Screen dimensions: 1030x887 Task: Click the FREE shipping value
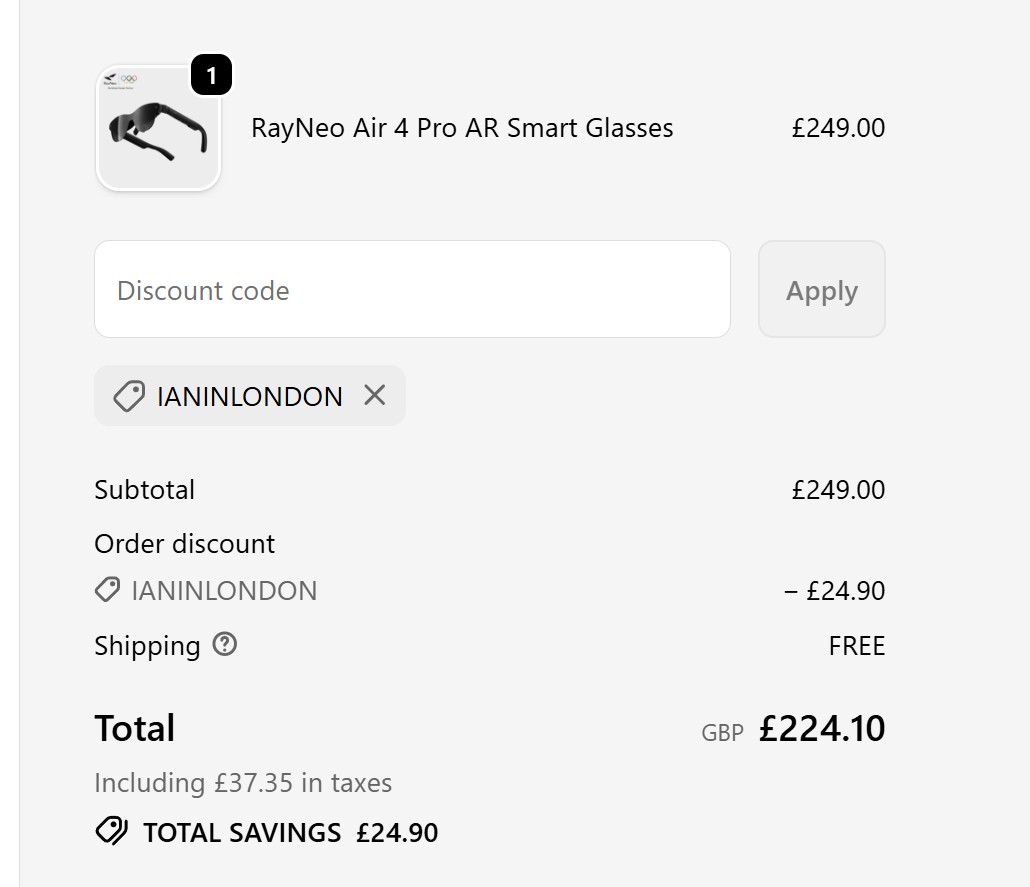tap(857, 646)
